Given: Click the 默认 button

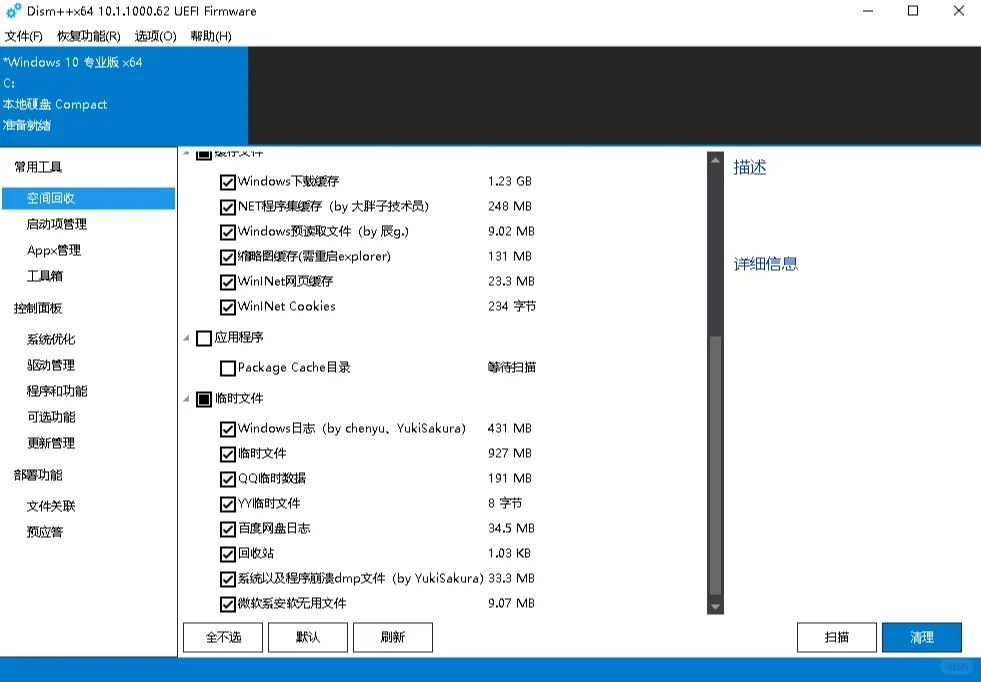Looking at the screenshot, I should click(x=308, y=637).
